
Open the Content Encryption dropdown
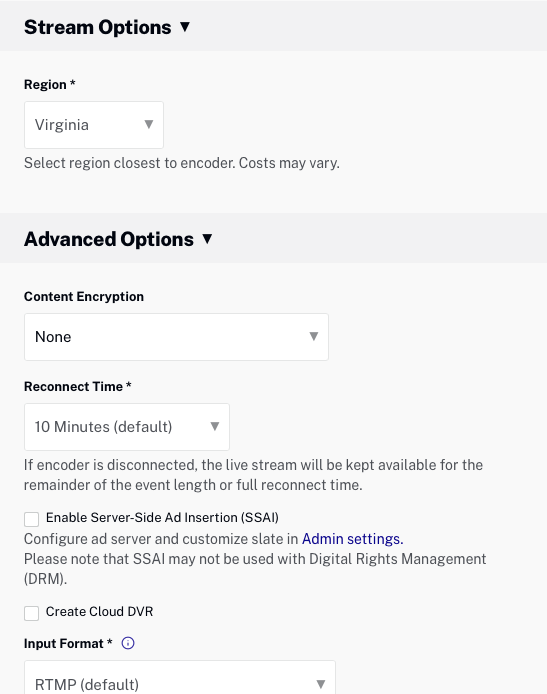point(176,337)
